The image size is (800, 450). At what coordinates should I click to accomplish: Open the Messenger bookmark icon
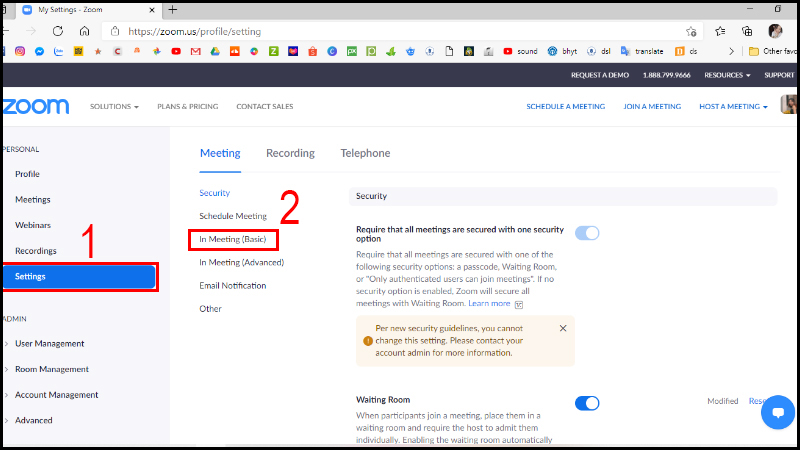pyautogui.click(x=39, y=51)
